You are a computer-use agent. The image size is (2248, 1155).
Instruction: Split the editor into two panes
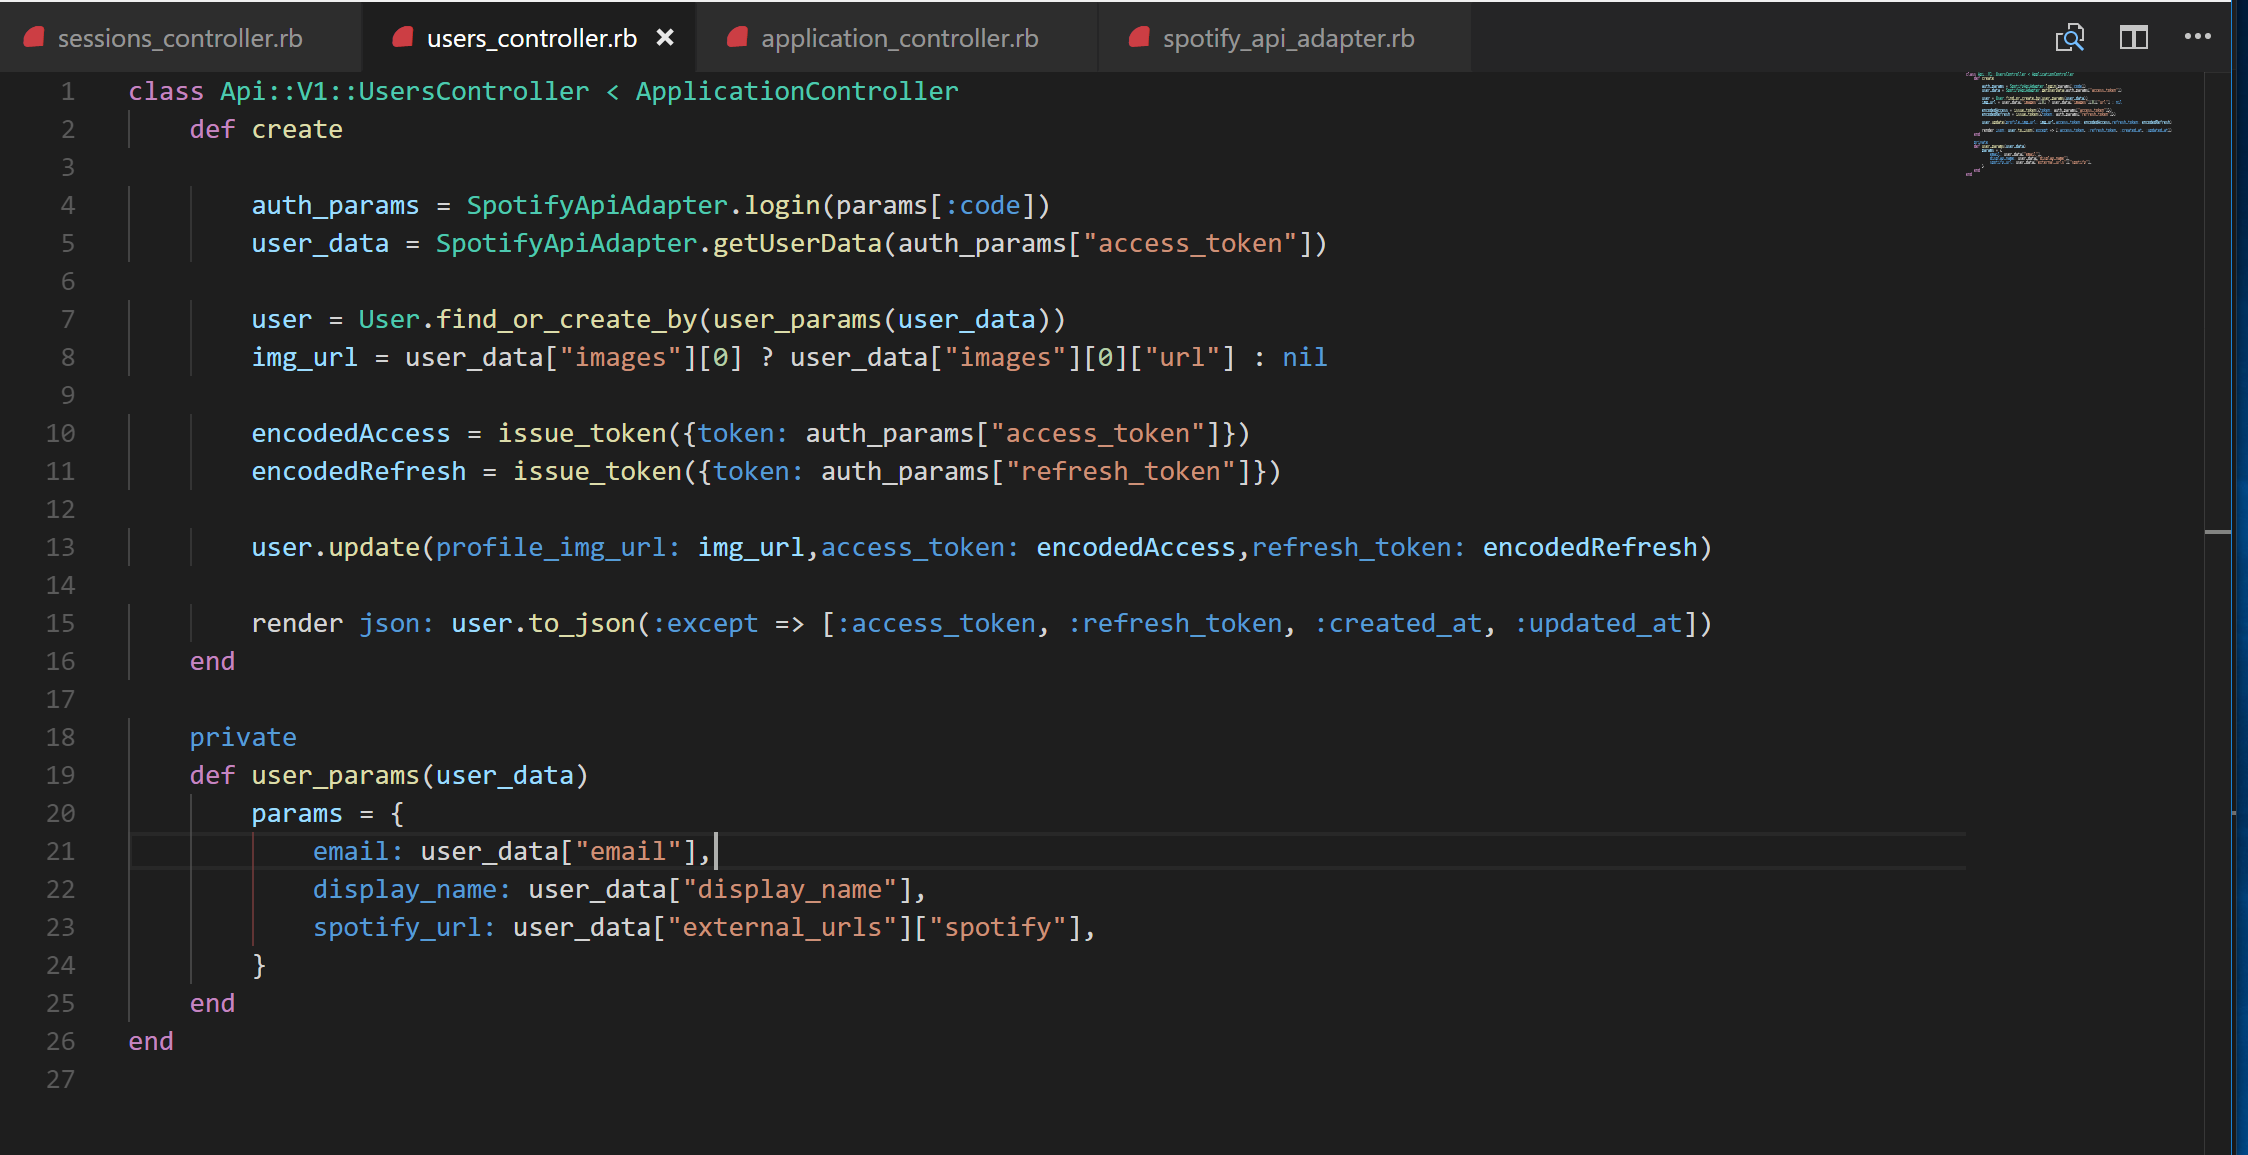[2134, 37]
